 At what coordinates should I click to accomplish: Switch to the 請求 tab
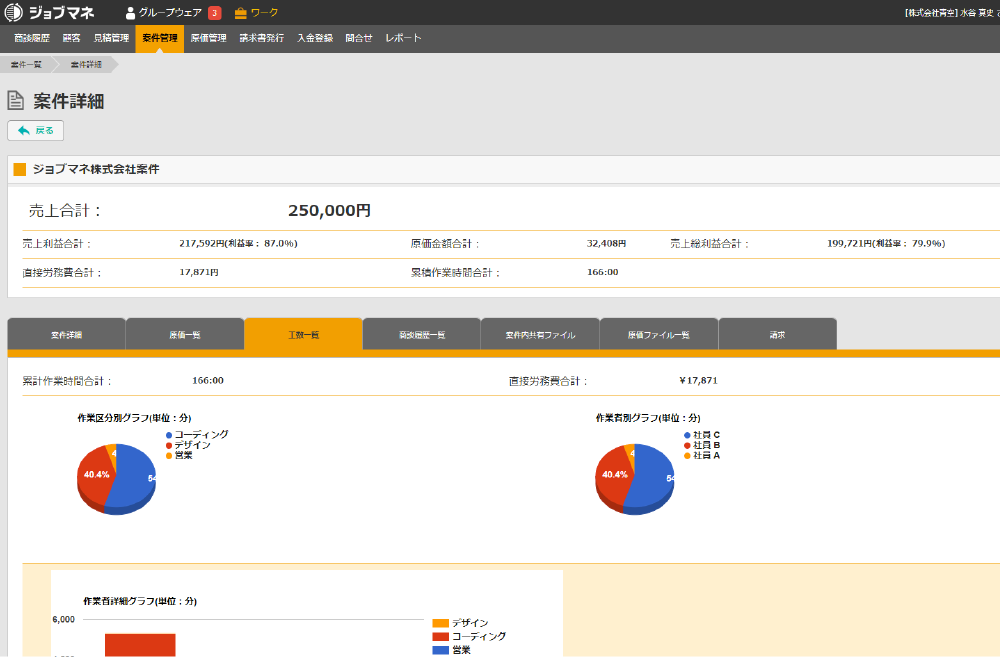pos(777,334)
